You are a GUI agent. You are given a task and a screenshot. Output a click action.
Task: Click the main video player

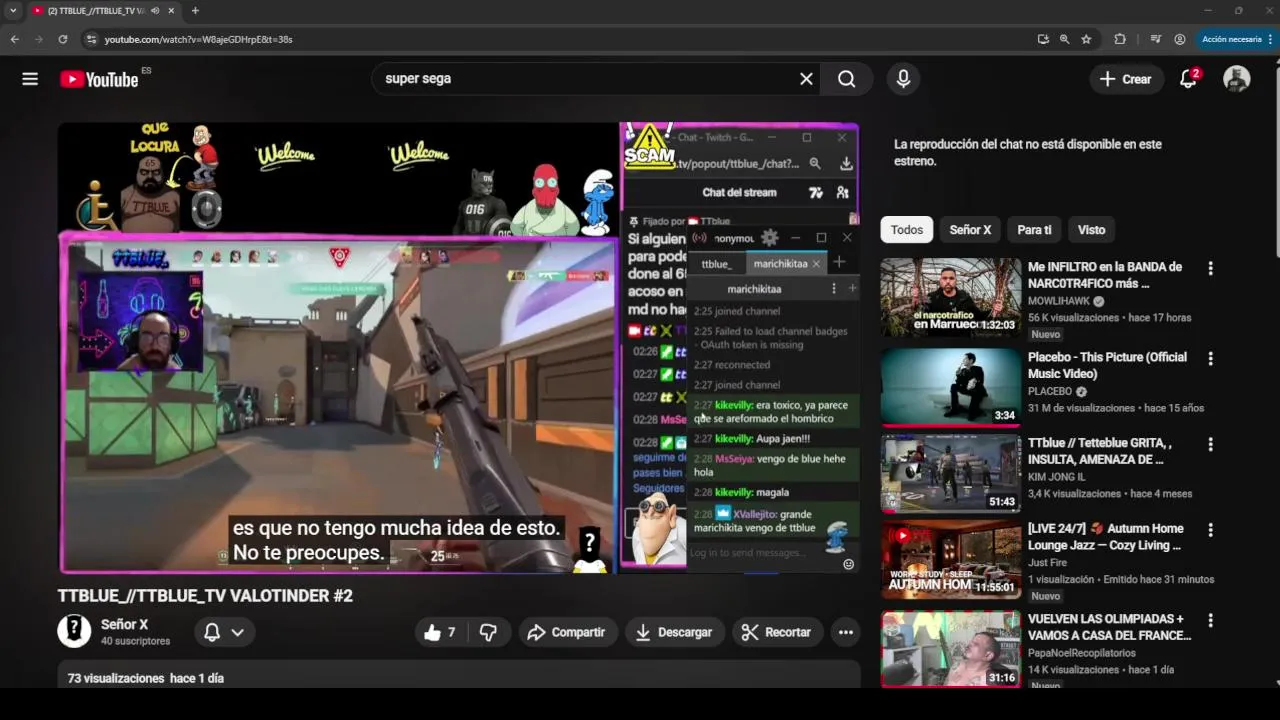pyautogui.click(x=459, y=348)
